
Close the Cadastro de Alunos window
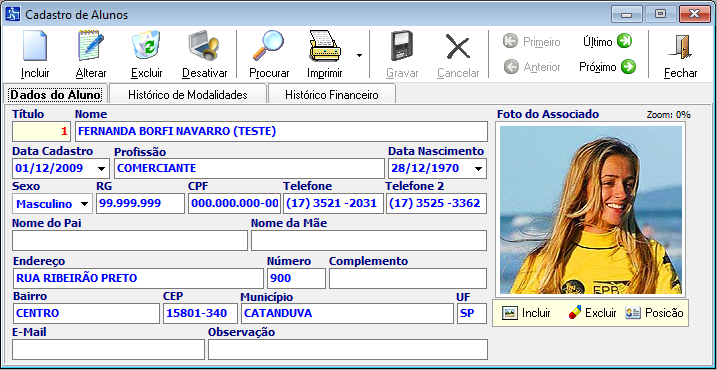coord(694,14)
